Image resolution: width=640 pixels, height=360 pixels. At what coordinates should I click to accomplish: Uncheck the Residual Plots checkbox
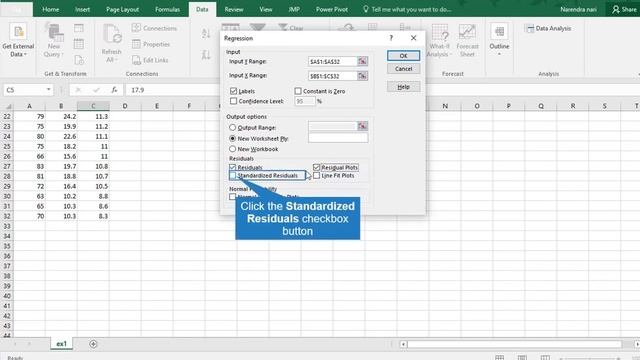pos(316,167)
